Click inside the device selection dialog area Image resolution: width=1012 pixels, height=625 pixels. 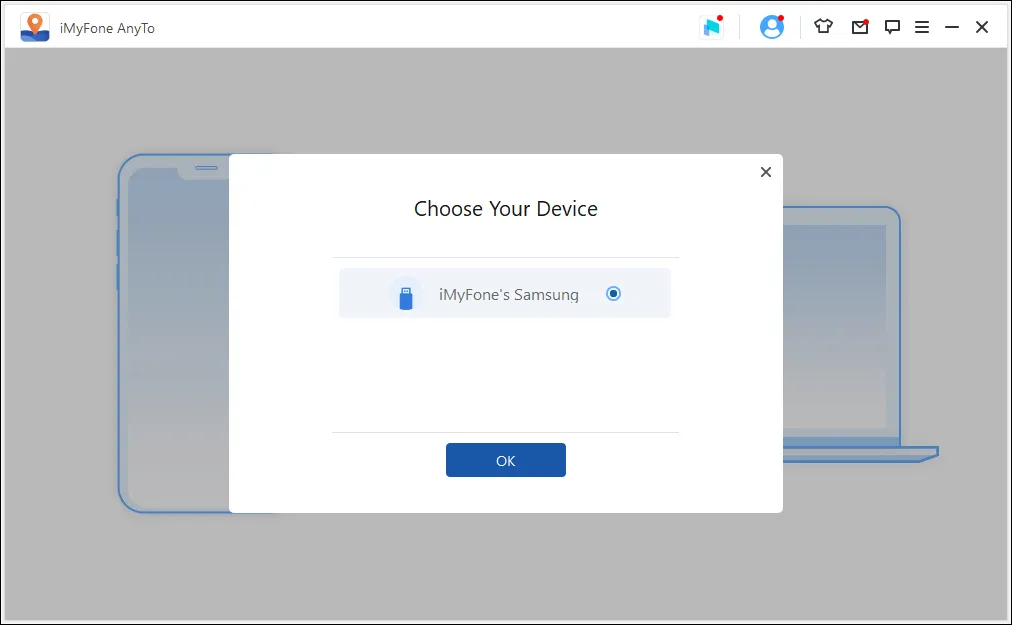point(505,380)
